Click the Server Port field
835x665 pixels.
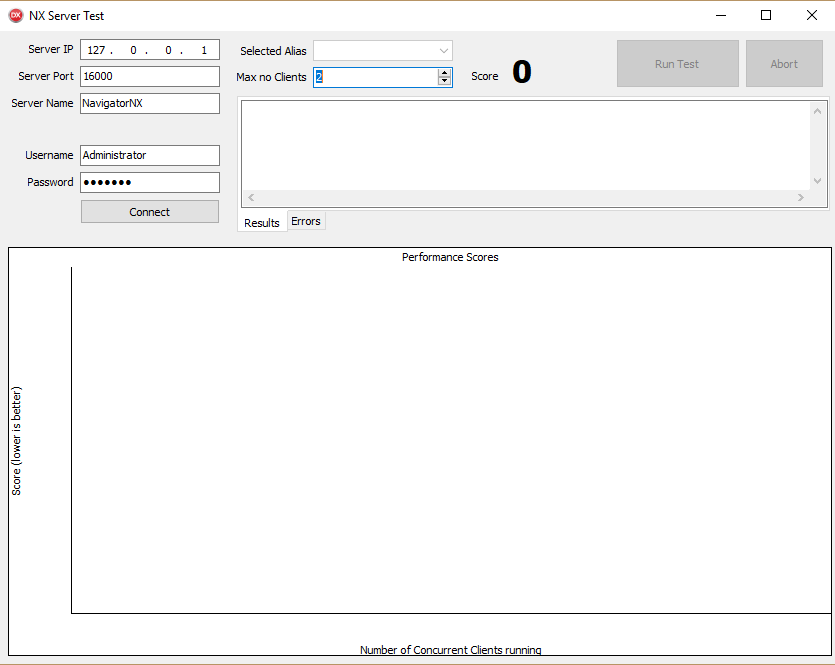pyautogui.click(x=150, y=76)
